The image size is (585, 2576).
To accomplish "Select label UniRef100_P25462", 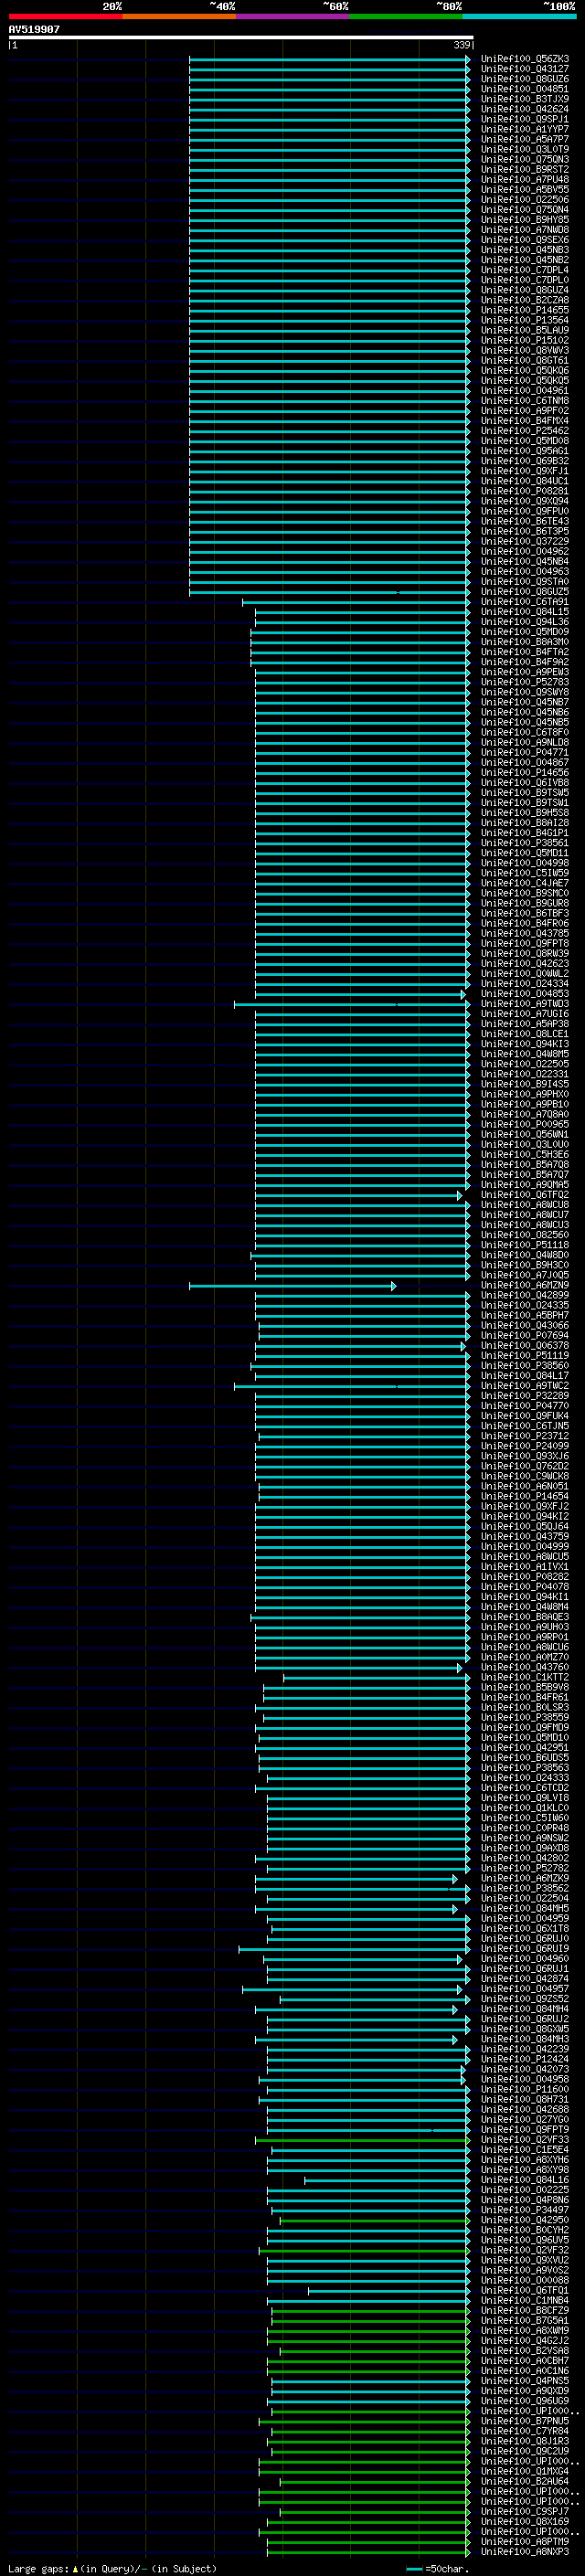I will (525, 431).
